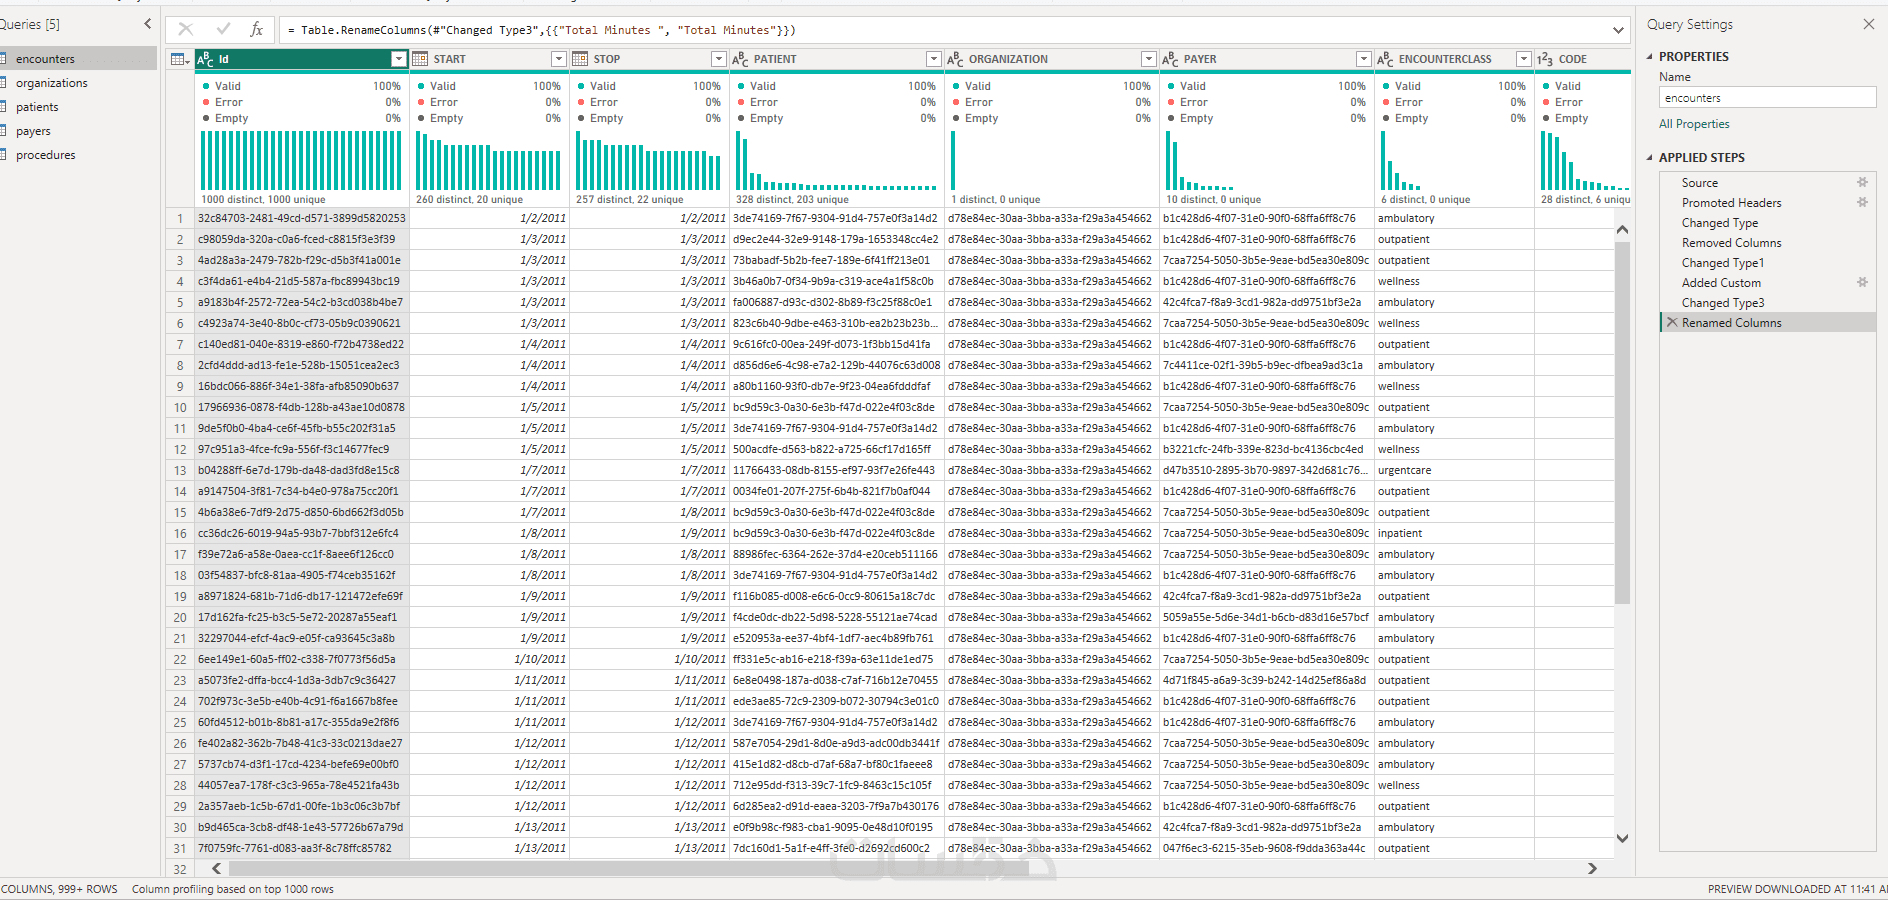Collapse the PROPERTIES section
The height and width of the screenshot is (900, 1888).
click(x=1650, y=57)
